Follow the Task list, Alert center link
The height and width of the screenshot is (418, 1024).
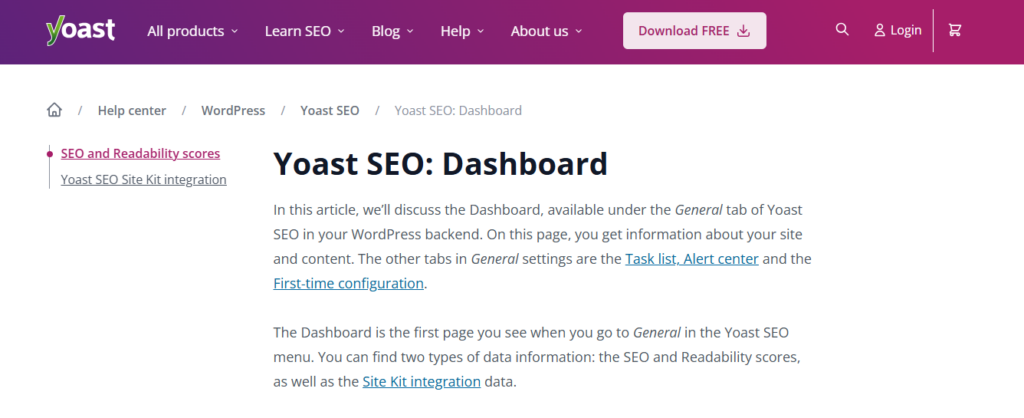coord(692,259)
